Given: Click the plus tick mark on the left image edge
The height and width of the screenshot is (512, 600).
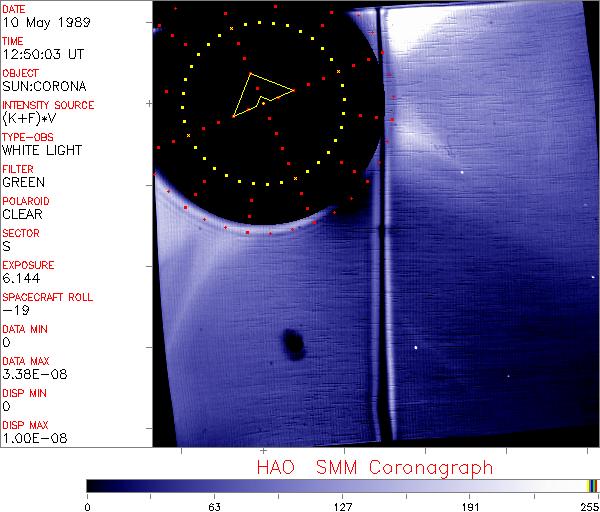Looking at the screenshot, I should [150, 103].
